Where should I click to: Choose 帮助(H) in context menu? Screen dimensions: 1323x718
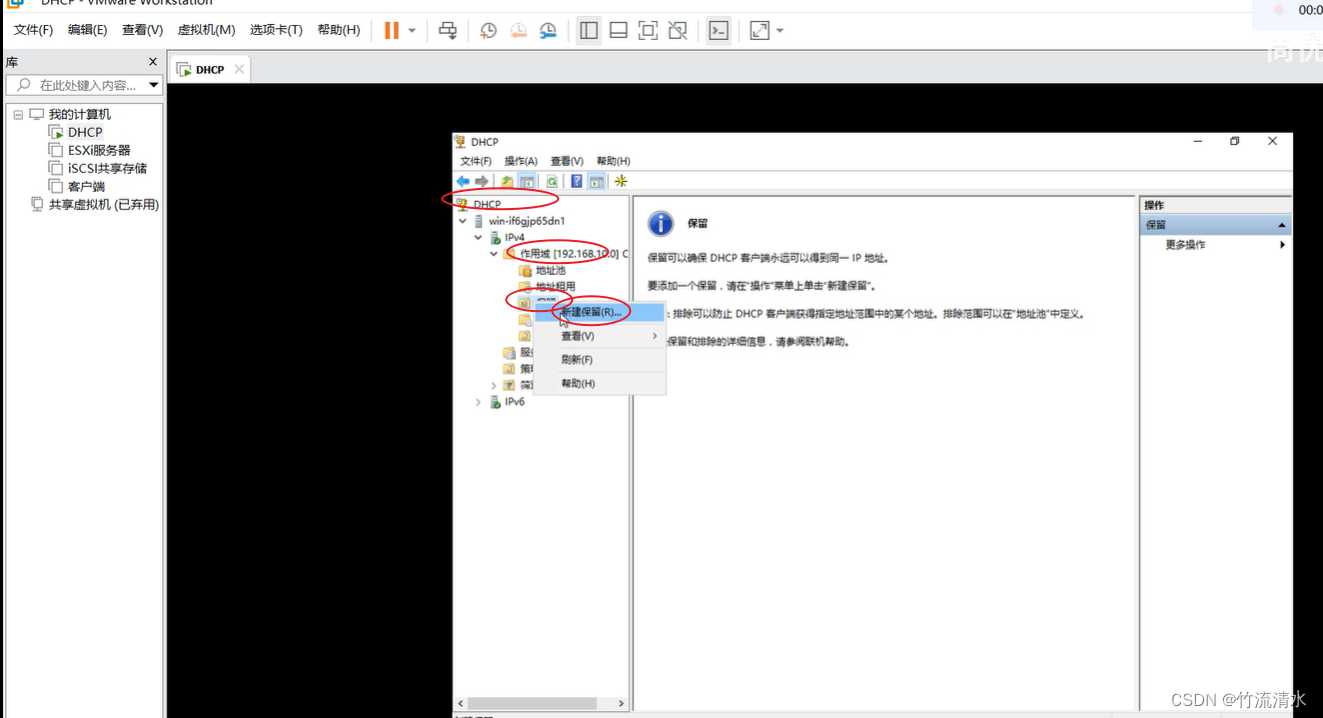point(599,384)
